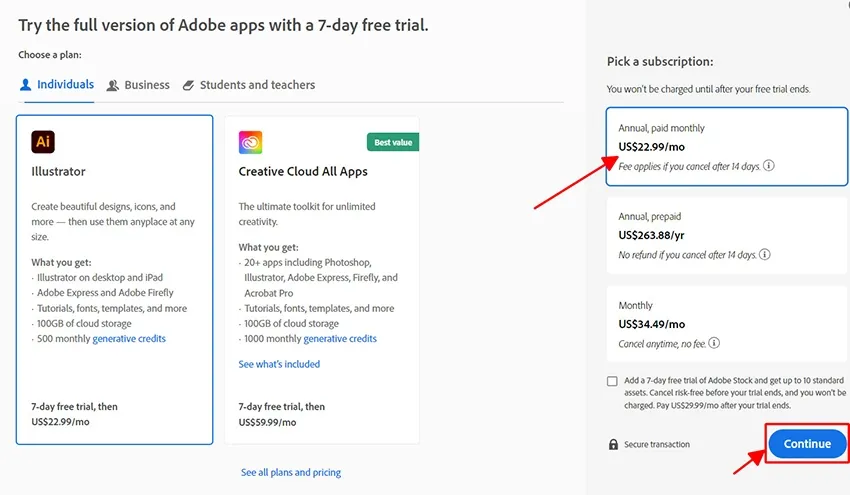The height and width of the screenshot is (495, 850).
Task: Open 'See all plans and pricing' link
Action: click(291, 472)
